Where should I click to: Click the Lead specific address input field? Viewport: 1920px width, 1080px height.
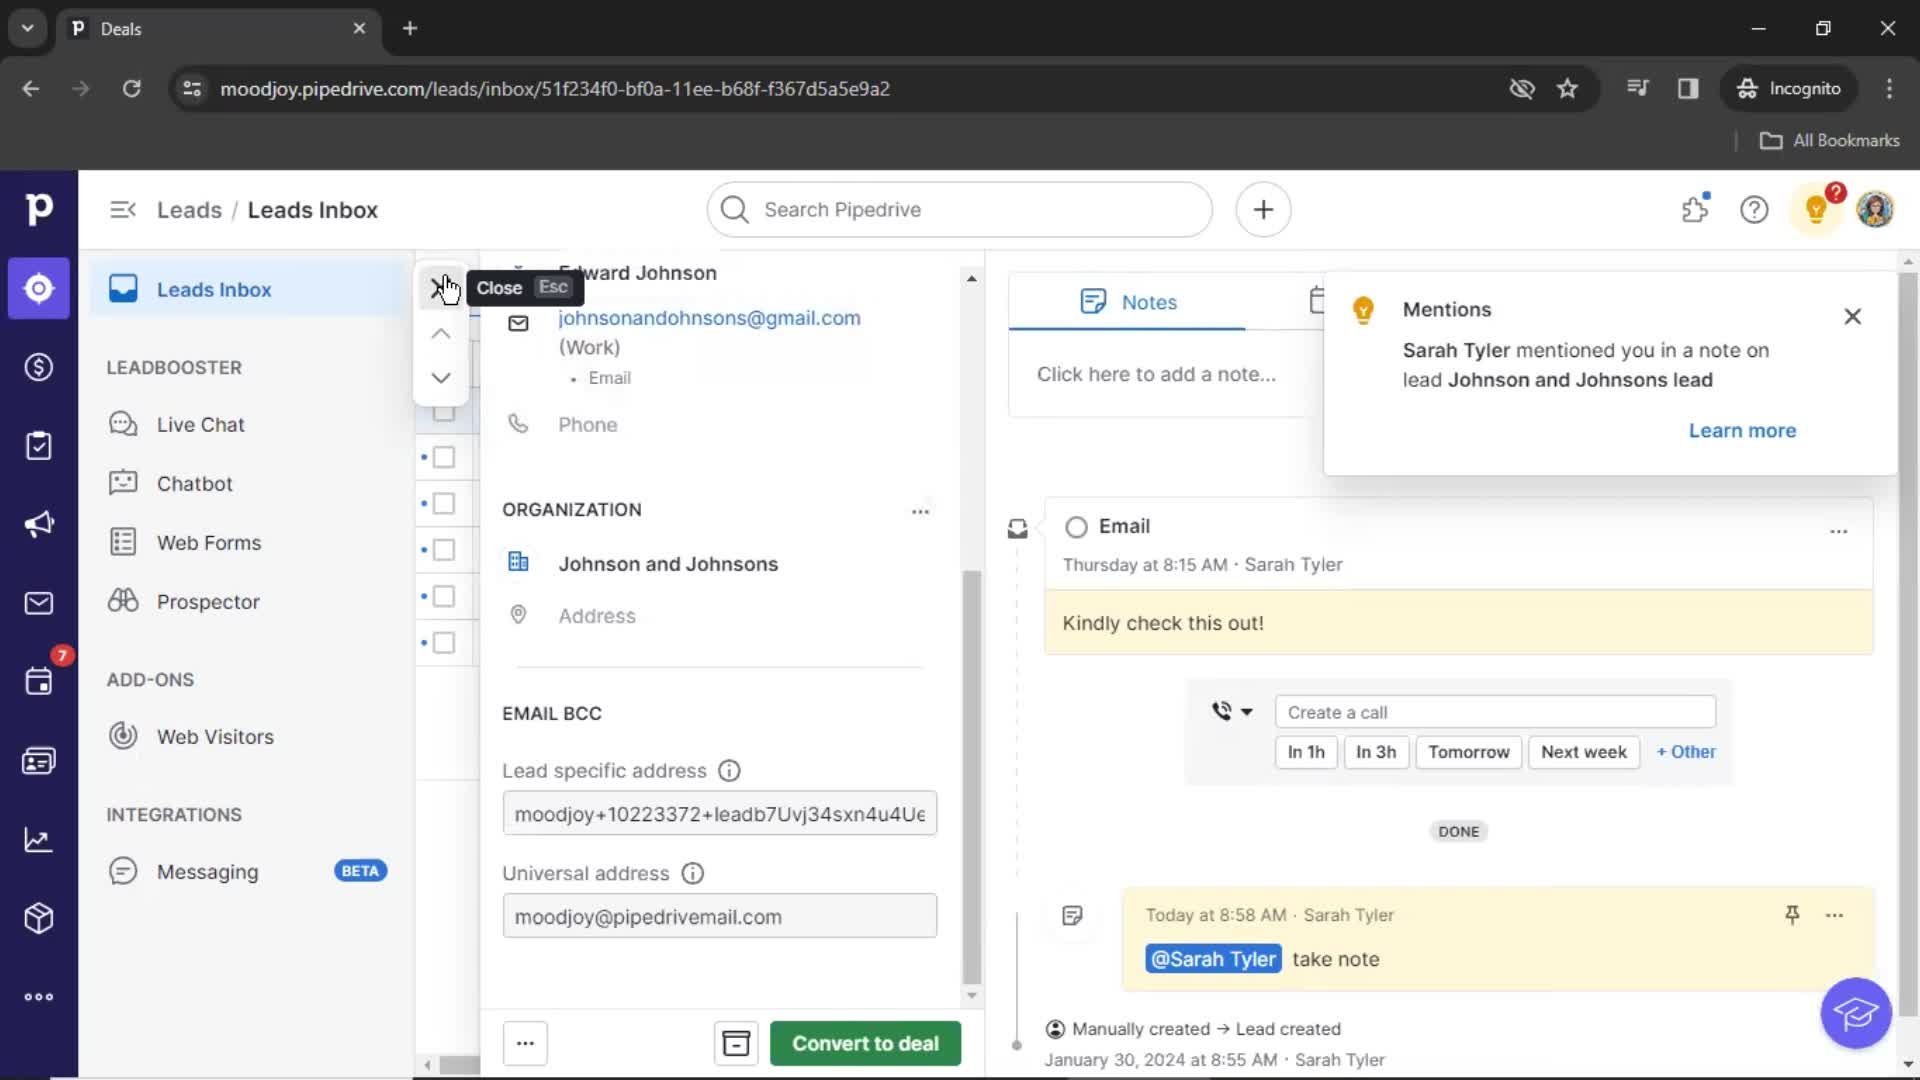coord(720,815)
